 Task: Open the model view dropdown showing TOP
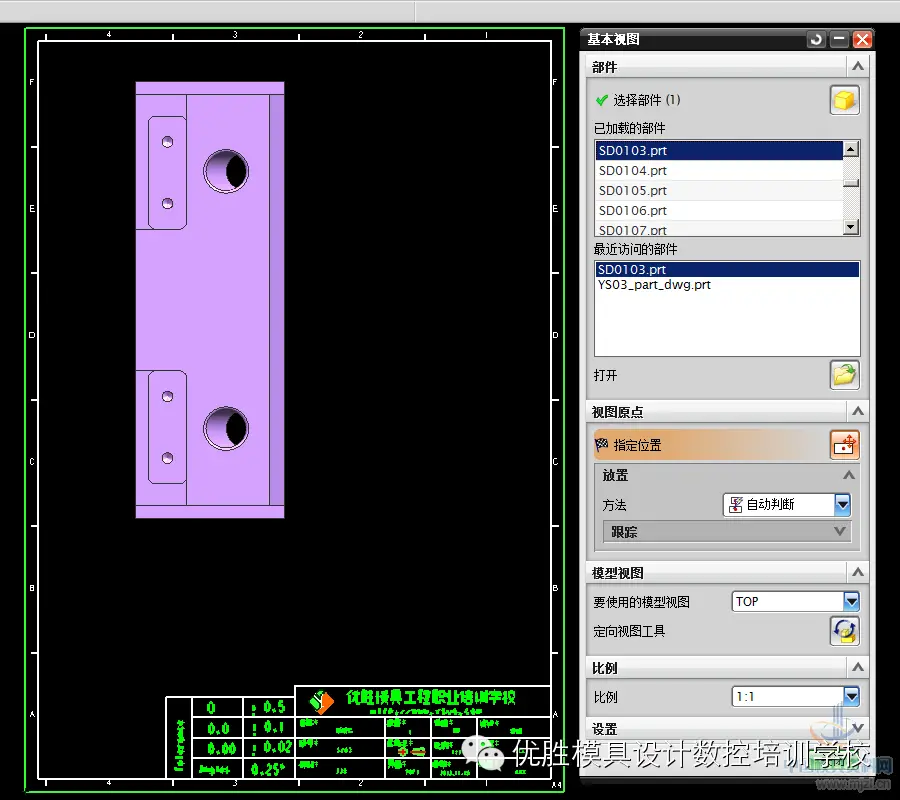(x=851, y=601)
